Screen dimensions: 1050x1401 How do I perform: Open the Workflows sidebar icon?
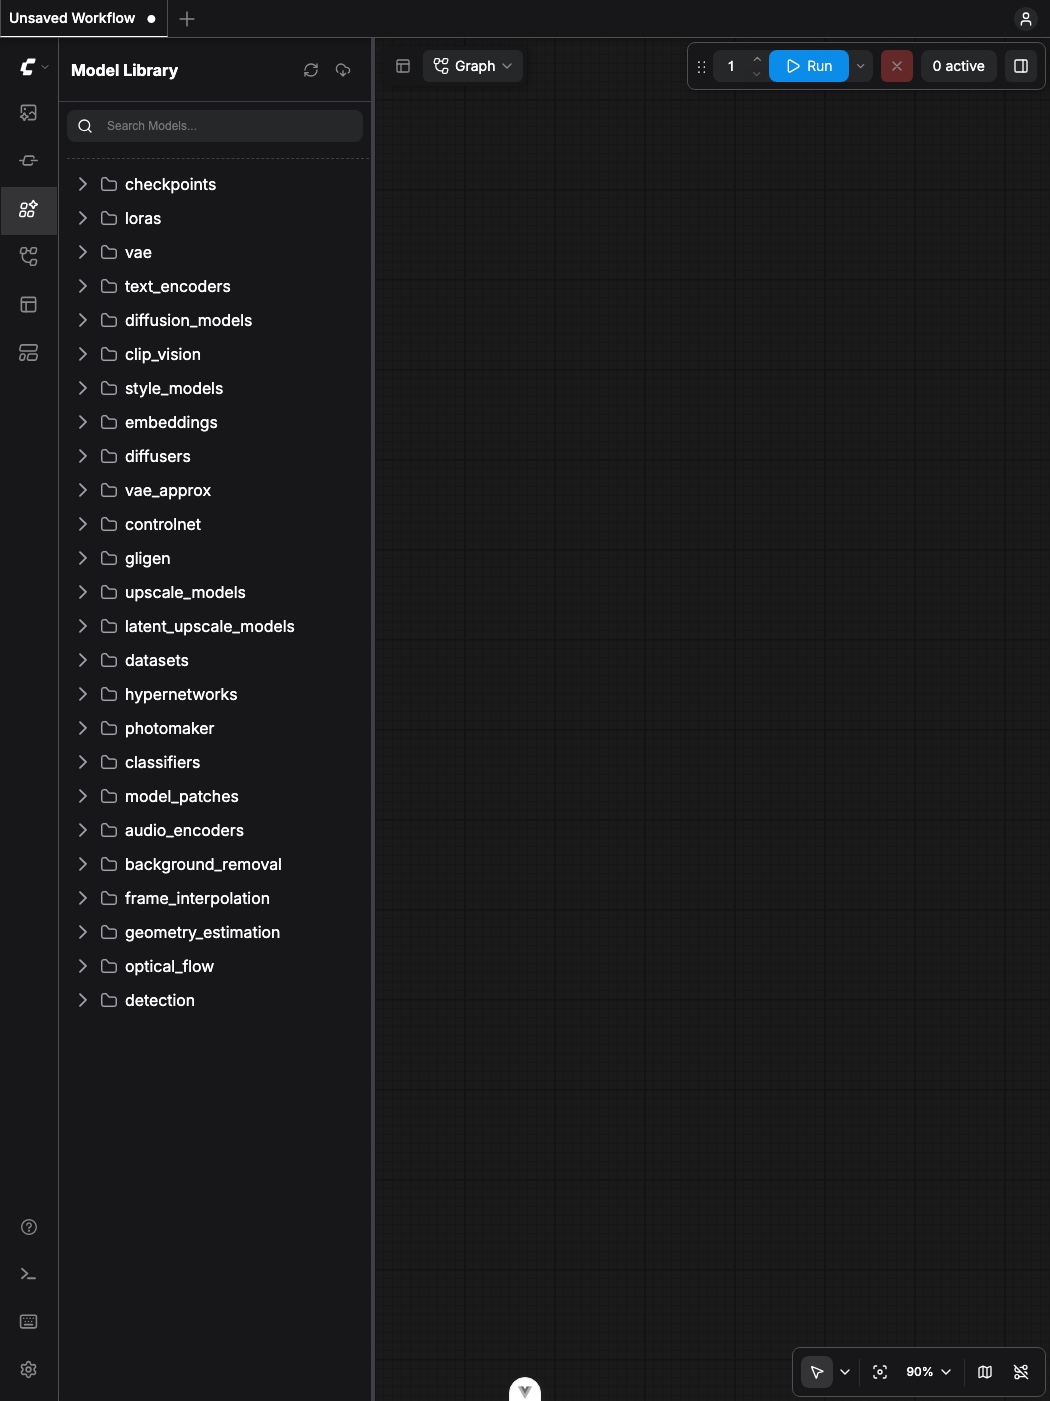coord(29,257)
